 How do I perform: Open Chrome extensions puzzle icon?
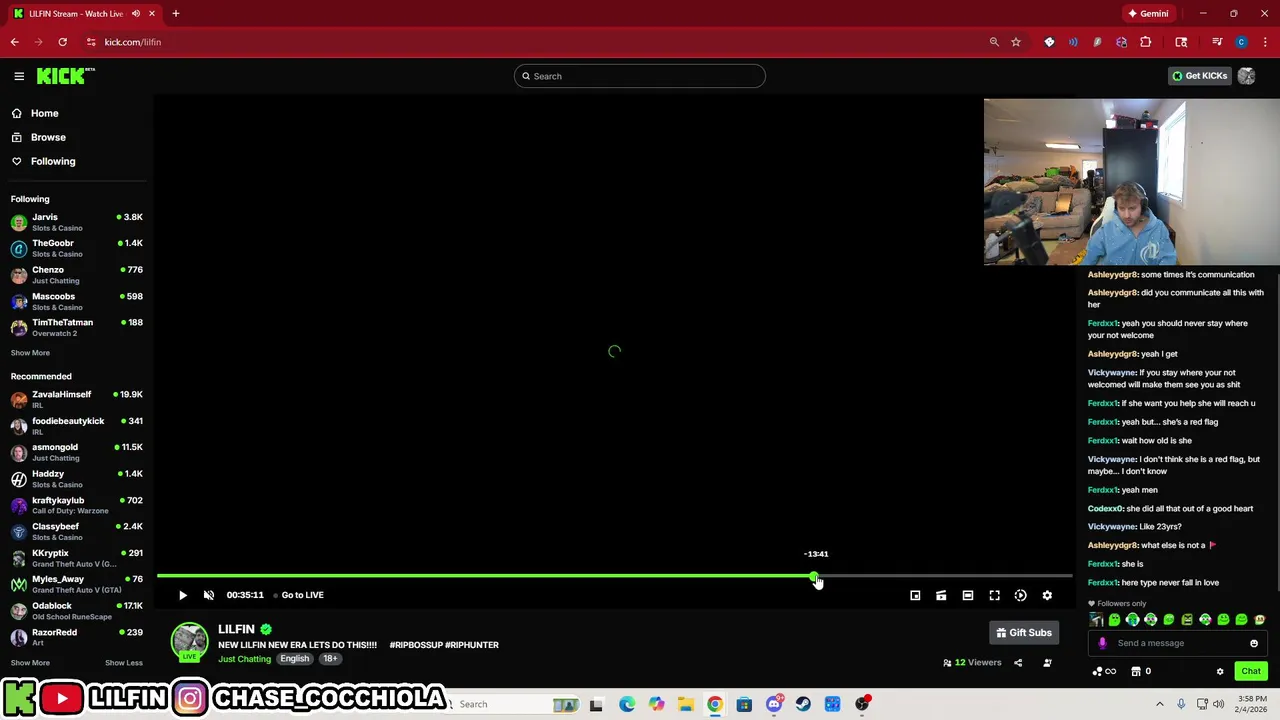coord(1145,42)
